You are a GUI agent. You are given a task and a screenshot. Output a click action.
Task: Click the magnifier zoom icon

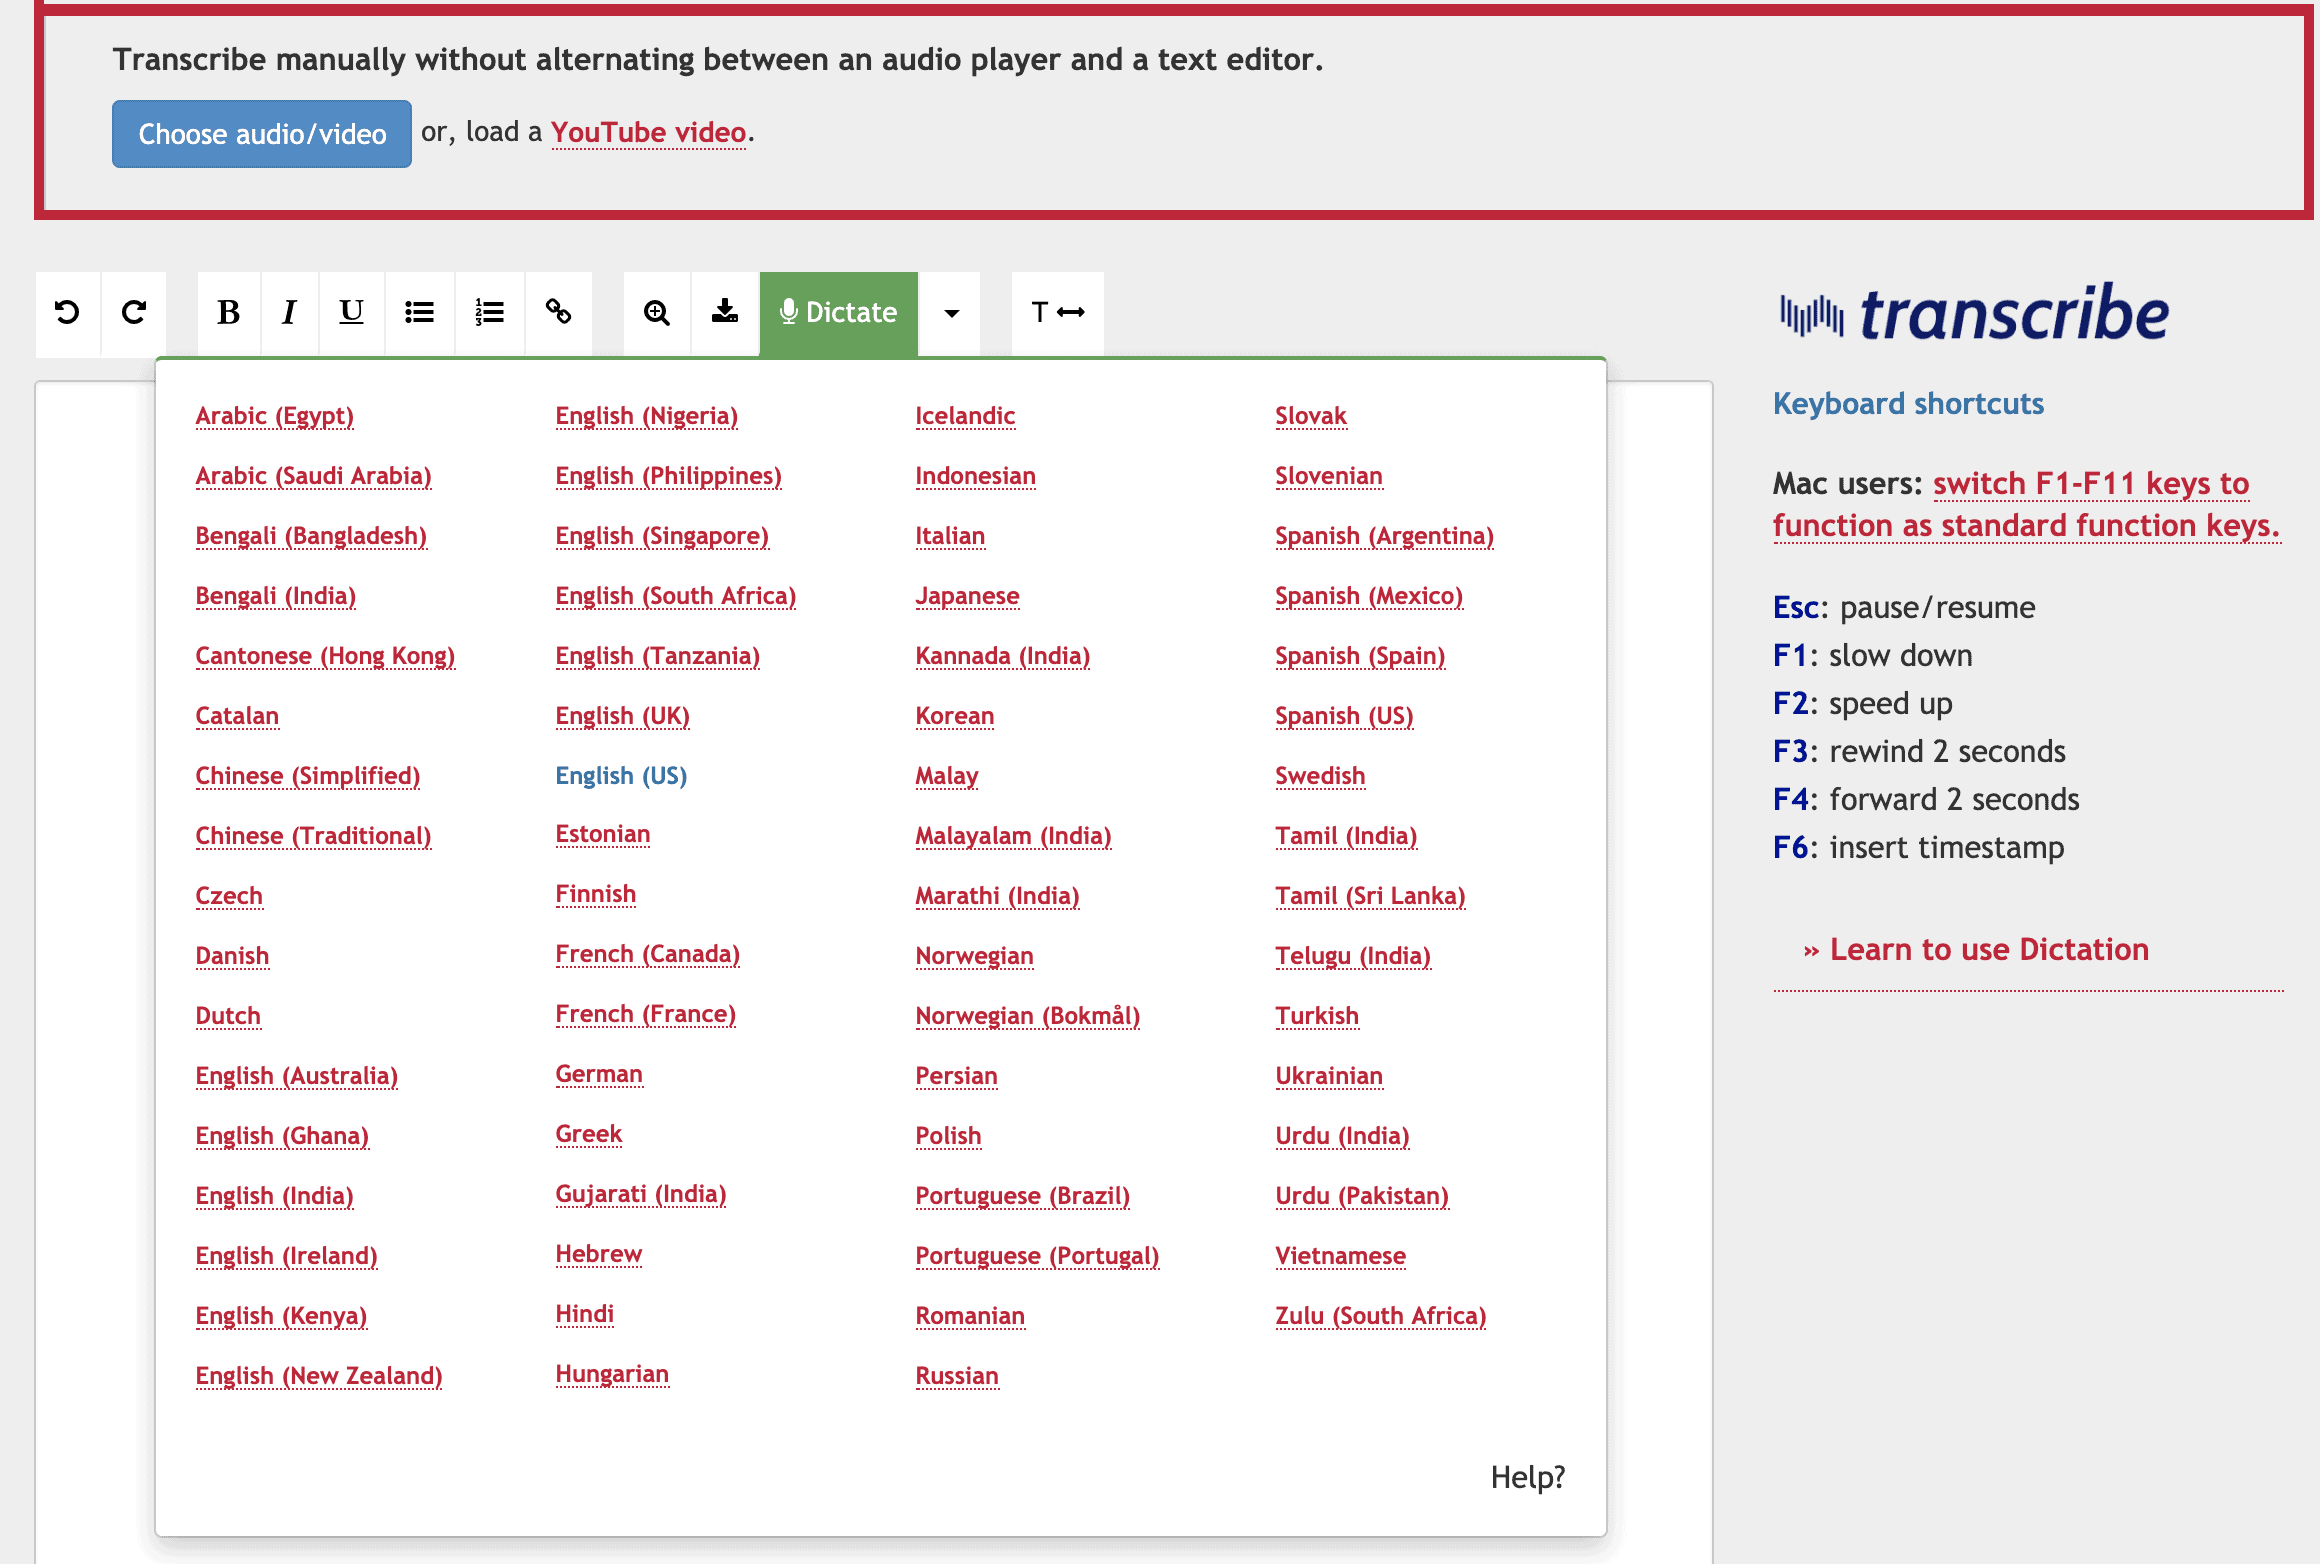(657, 313)
